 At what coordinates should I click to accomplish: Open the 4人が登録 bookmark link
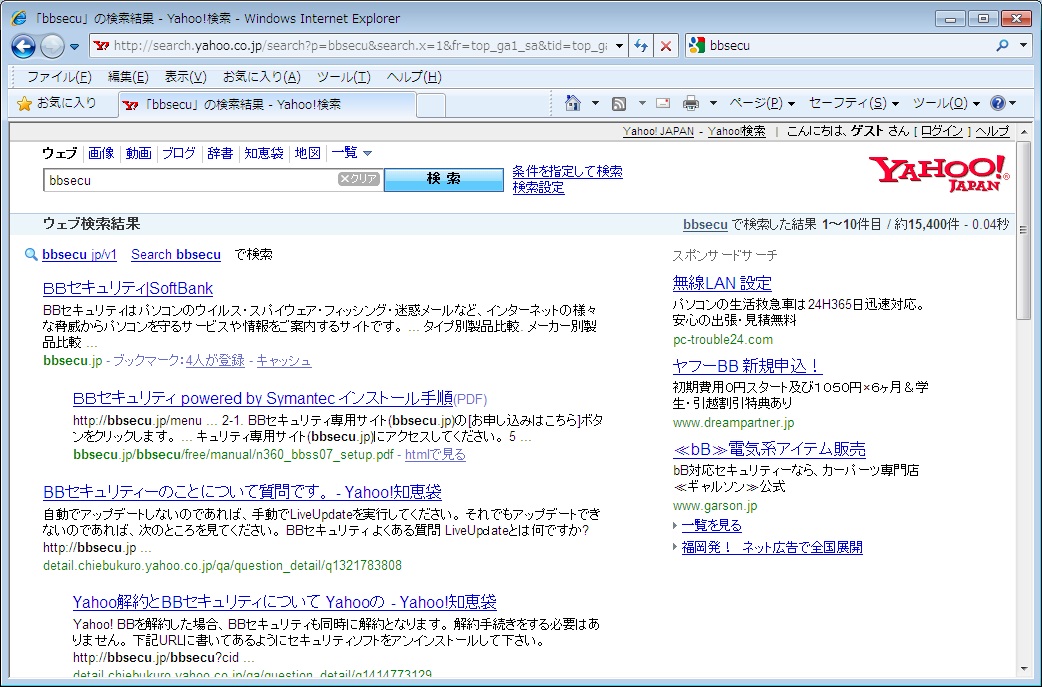(x=215, y=361)
